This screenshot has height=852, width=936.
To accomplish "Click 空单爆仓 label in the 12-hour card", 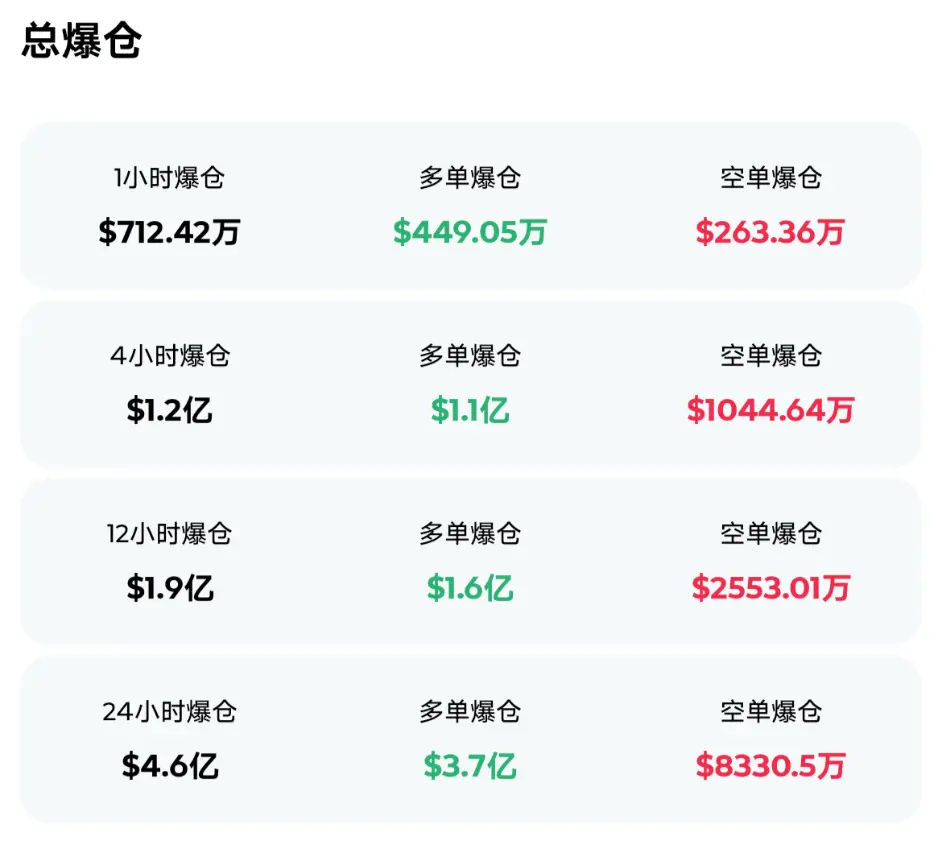I will (x=770, y=534).
